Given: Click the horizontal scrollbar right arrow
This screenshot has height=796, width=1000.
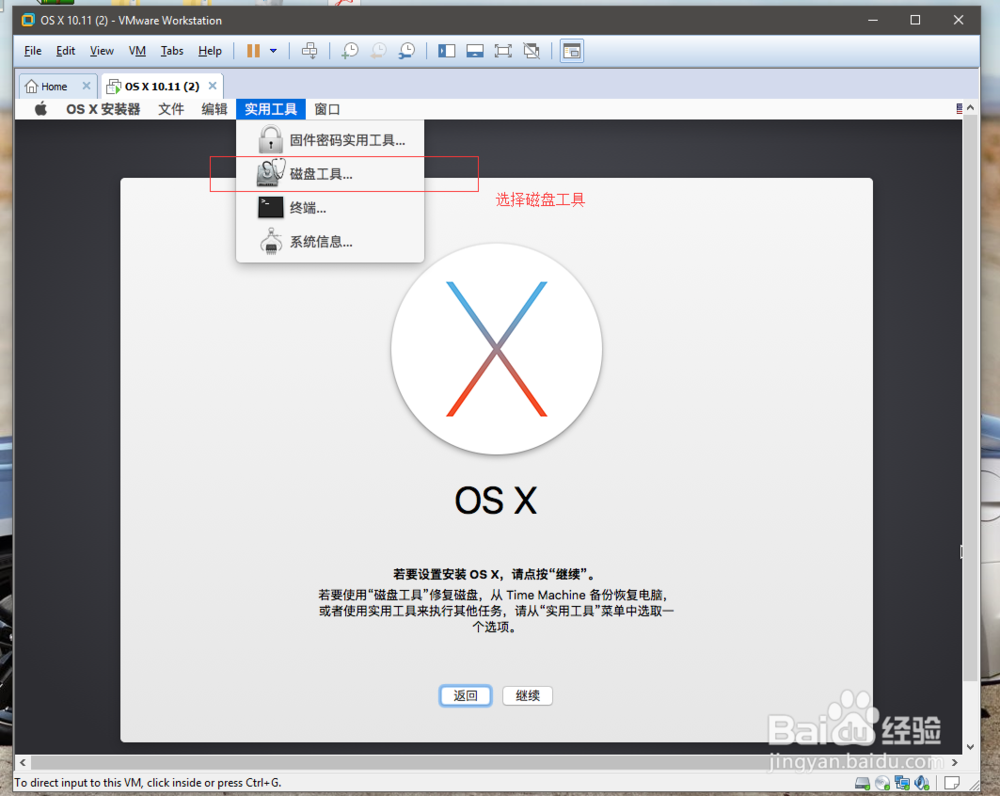Looking at the screenshot, I should pos(955,762).
